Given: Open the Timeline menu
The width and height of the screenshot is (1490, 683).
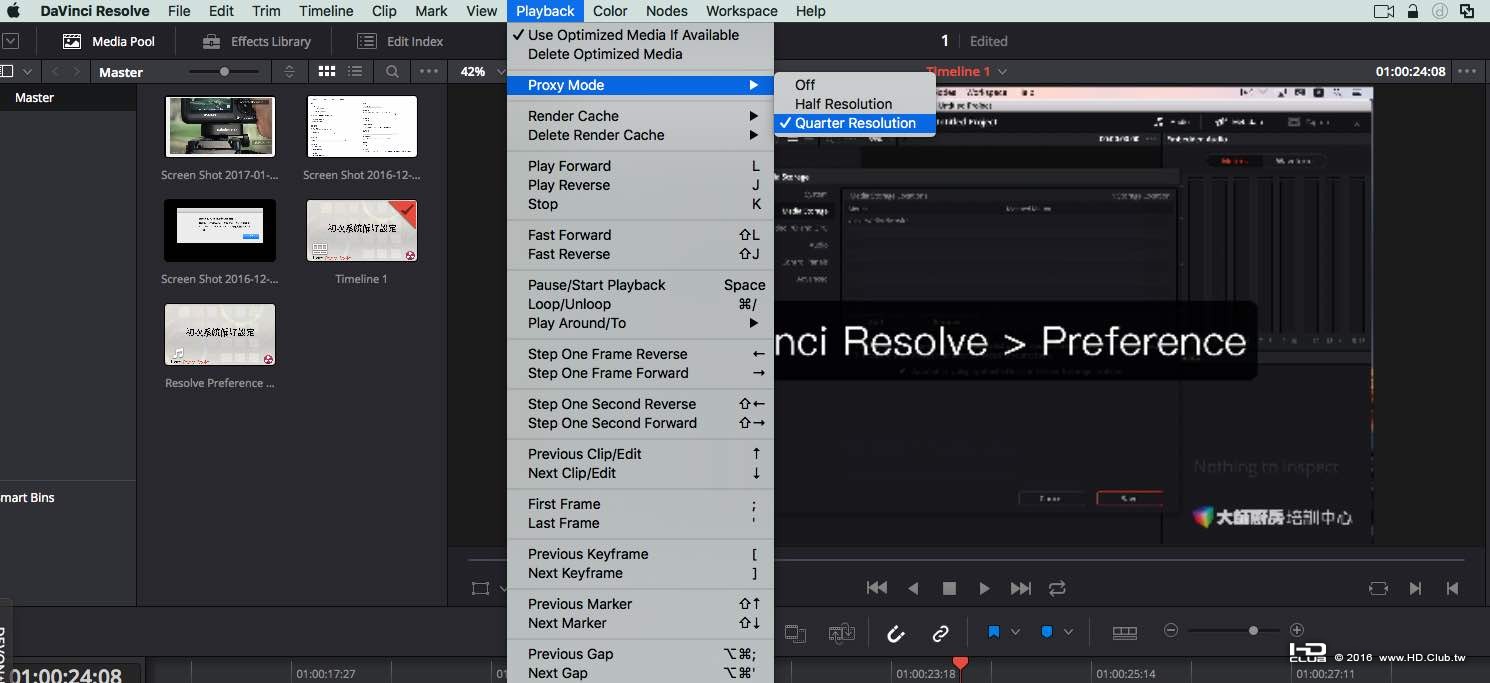Looking at the screenshot, I should (326, 11).
